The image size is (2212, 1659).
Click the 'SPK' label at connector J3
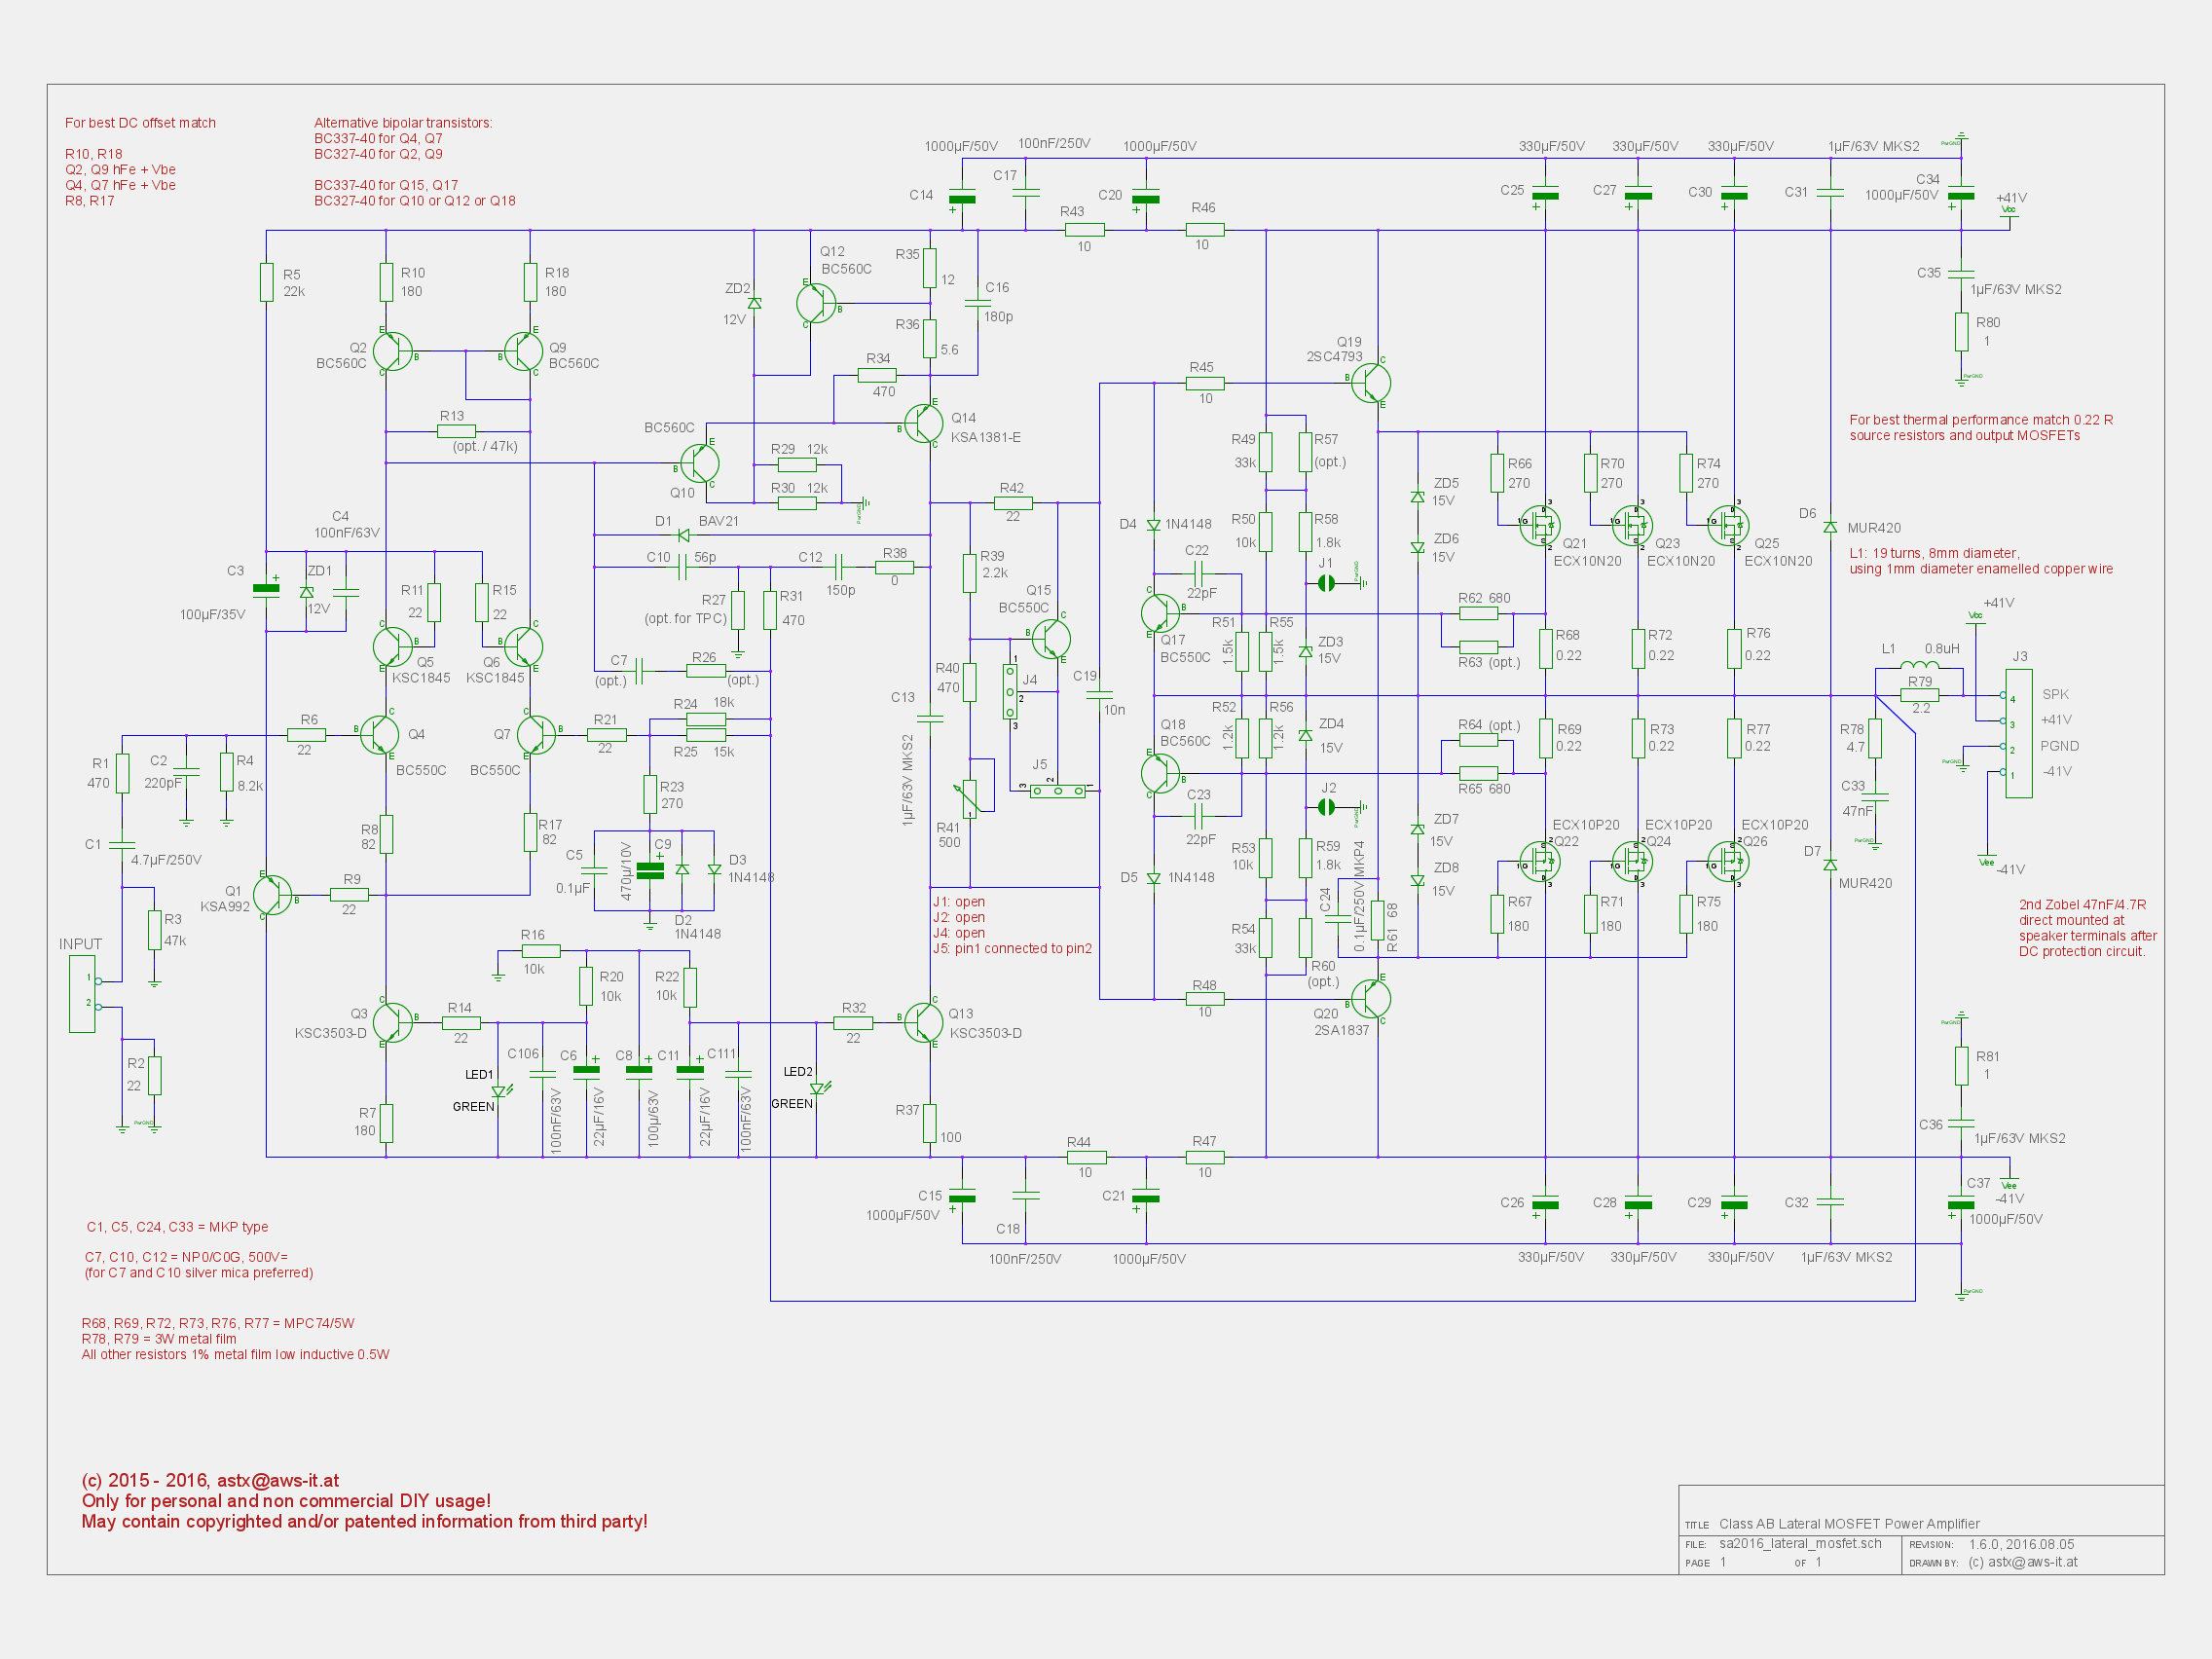tap(2055, 694)
